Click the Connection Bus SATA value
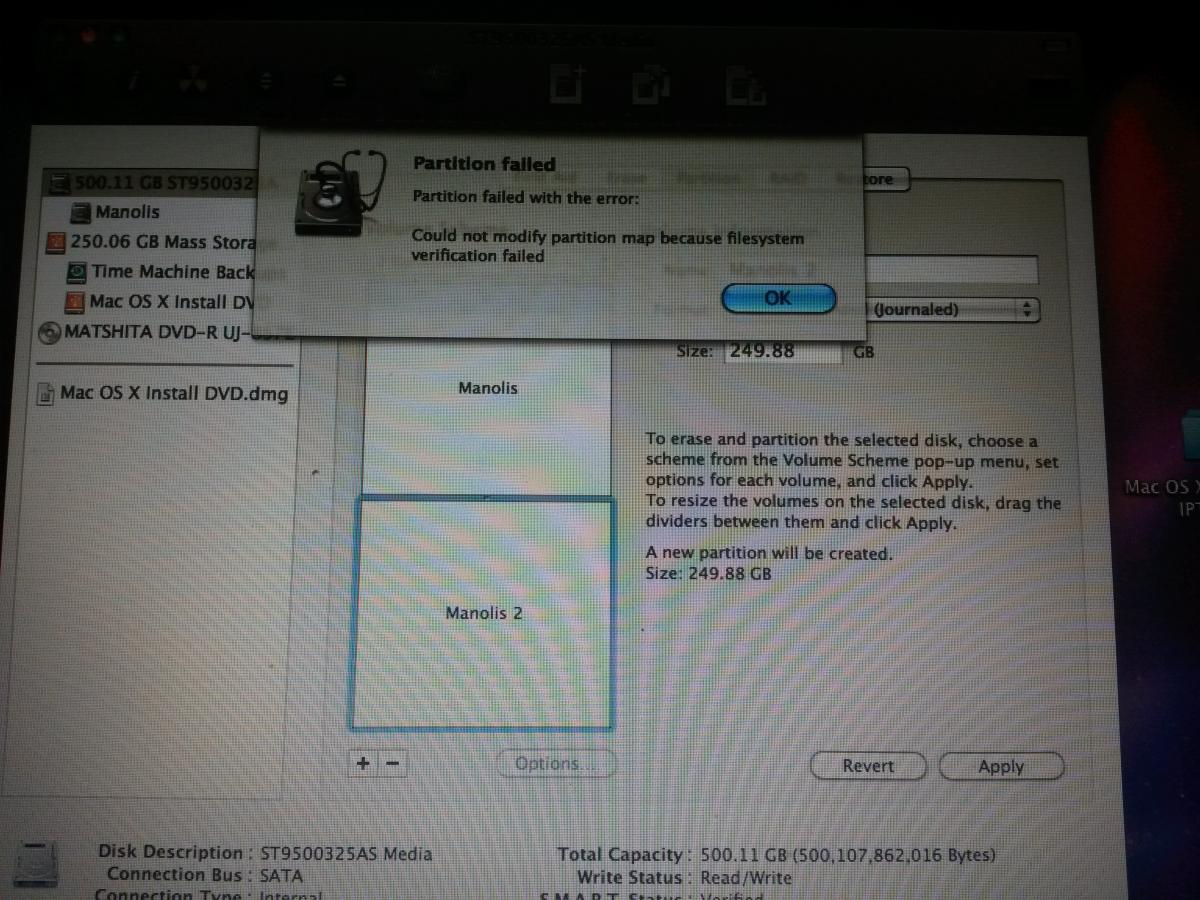This screenshot has width=1200, height=900. click(281, 875)
